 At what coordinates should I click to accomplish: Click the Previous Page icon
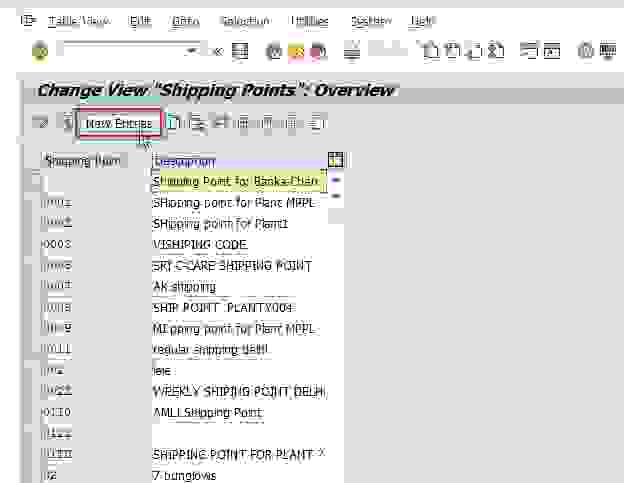(x=452, y=51)
